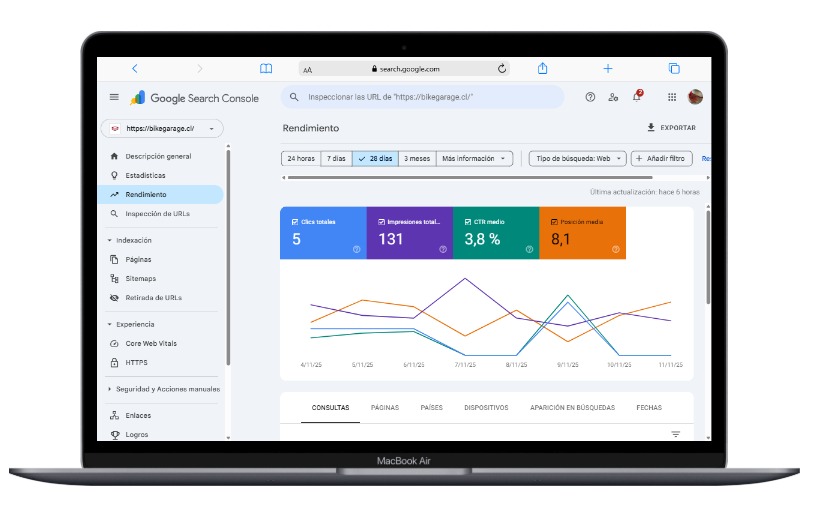Expand the Más información date dropdown
822x514 pixels.
point(475,158)
